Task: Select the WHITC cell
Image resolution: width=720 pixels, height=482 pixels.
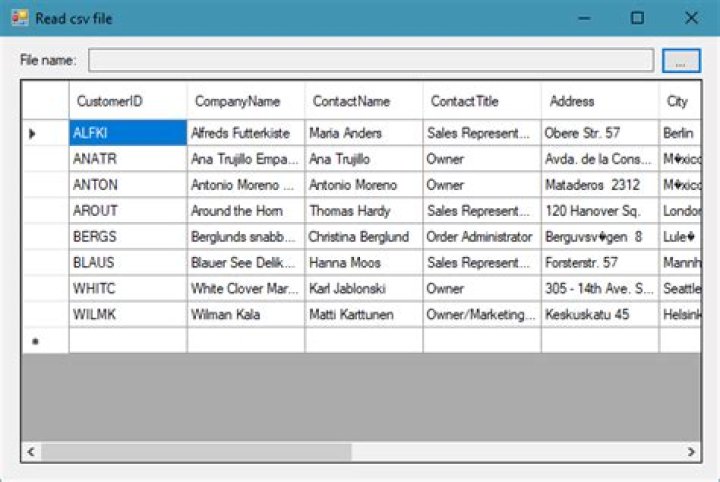Action: [x=128, y=288]
